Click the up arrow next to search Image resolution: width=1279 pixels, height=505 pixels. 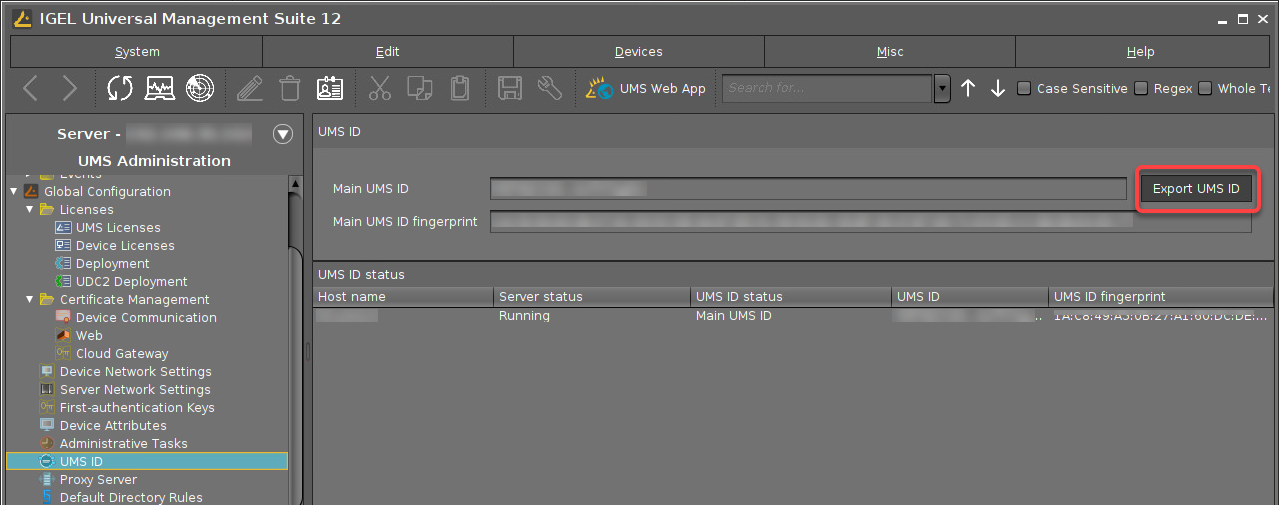968,88
